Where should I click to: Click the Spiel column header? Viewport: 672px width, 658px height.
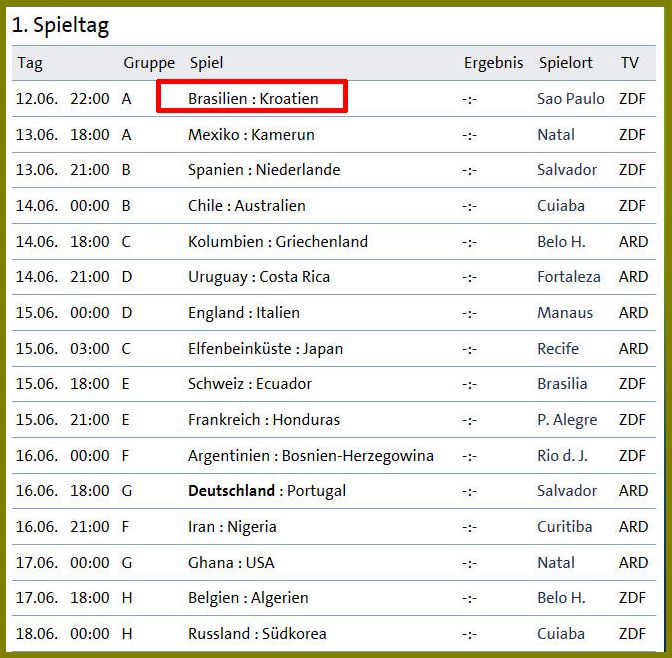206,62
